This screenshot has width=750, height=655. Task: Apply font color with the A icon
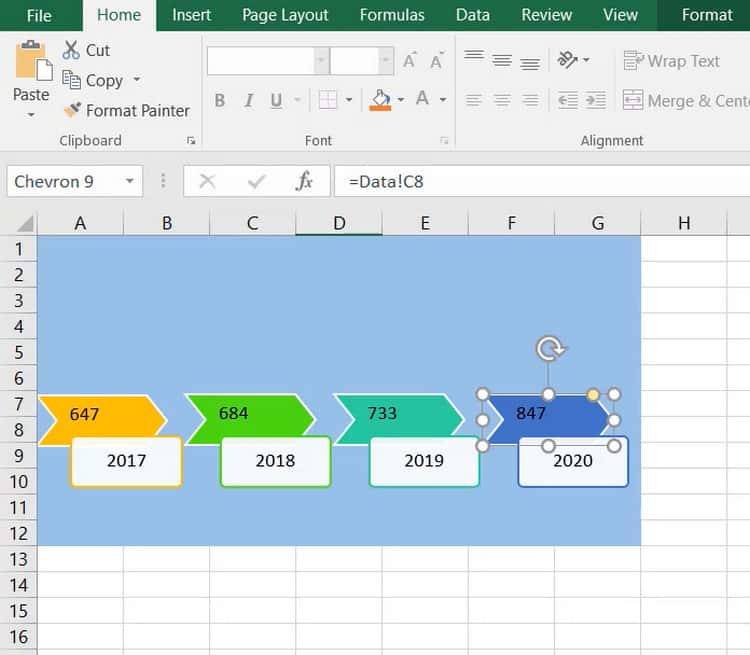click(x=422, y=99)
